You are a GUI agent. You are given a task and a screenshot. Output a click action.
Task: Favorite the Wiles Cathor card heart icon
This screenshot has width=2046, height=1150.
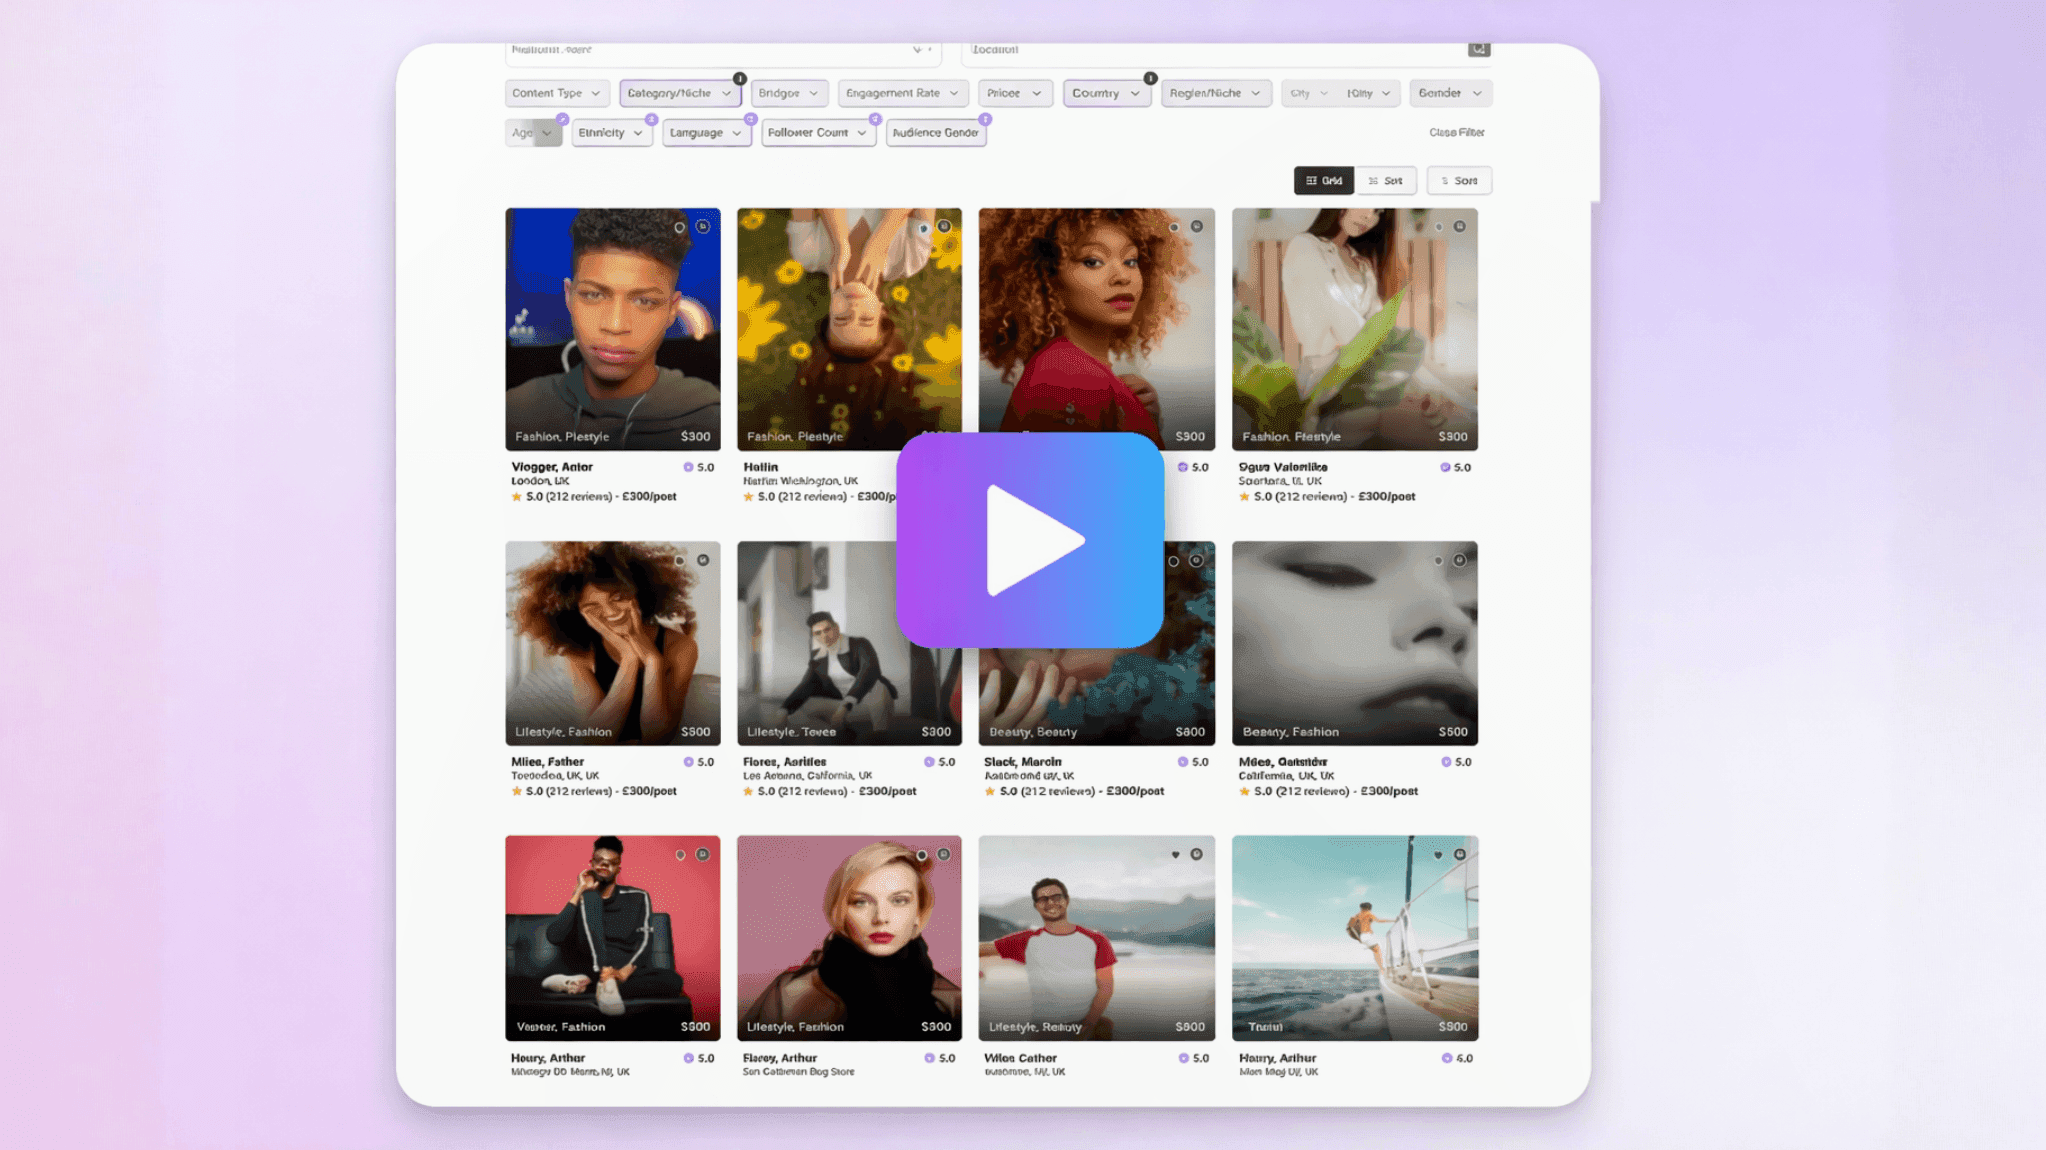(1175, 854)
